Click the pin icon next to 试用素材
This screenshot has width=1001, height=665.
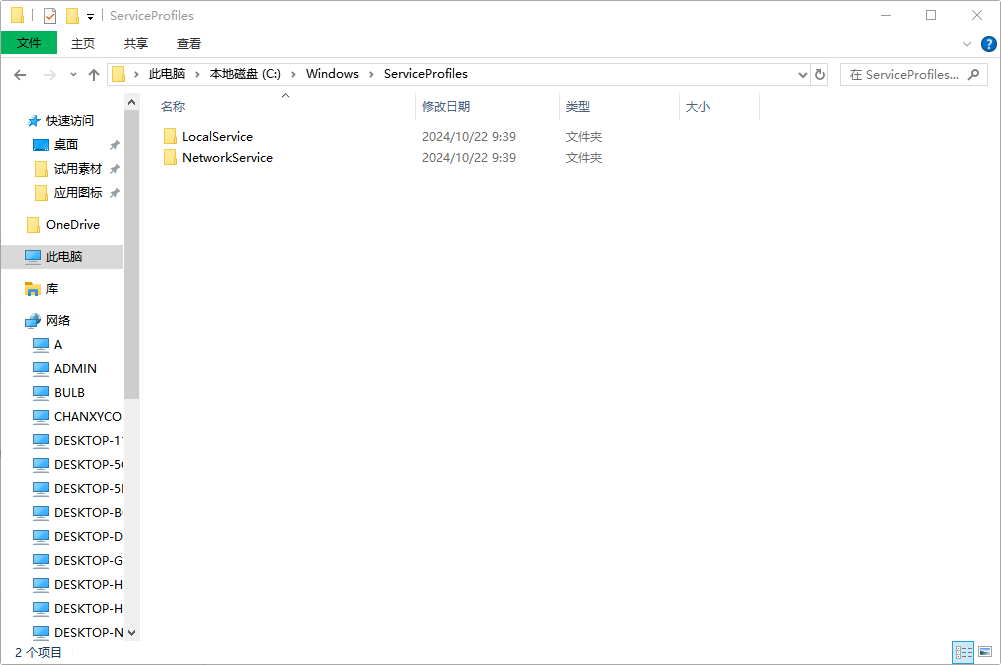tap(114, 169)
